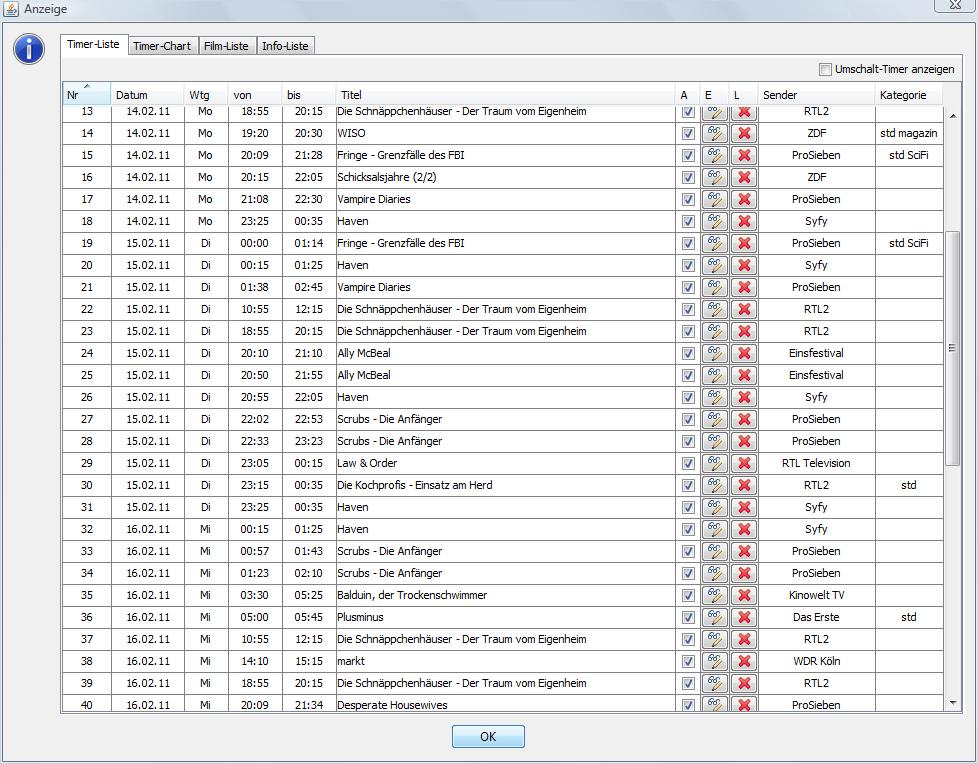The image size is (978, 764).
Task: Delete the markt timer entry
Action: pos(743,661)
